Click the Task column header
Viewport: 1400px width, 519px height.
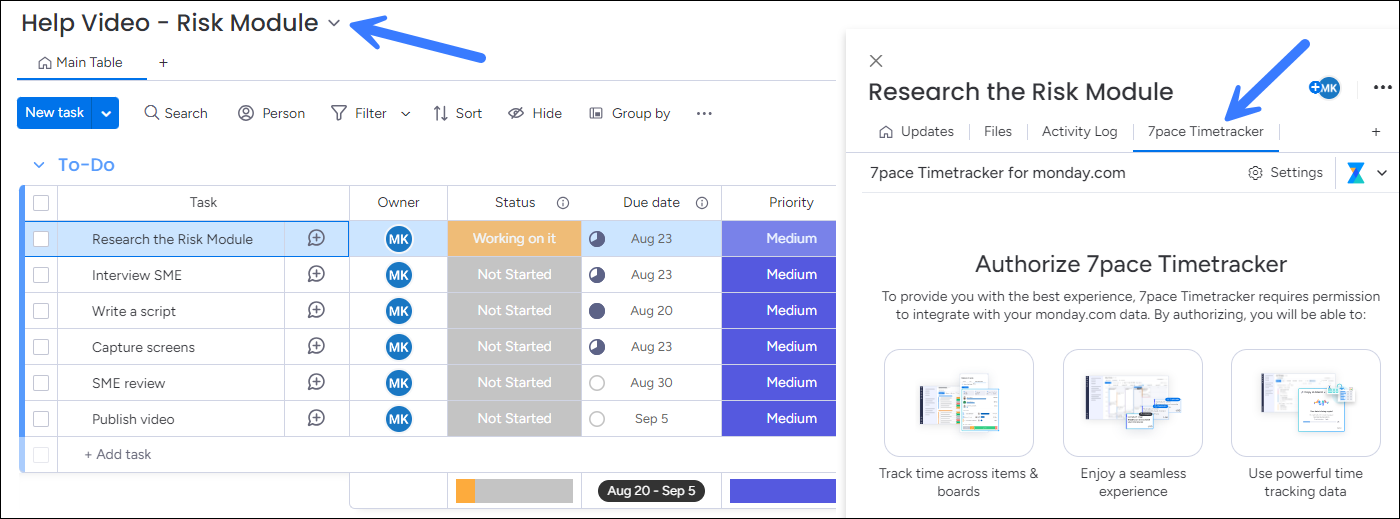click(x=203, y=203)
